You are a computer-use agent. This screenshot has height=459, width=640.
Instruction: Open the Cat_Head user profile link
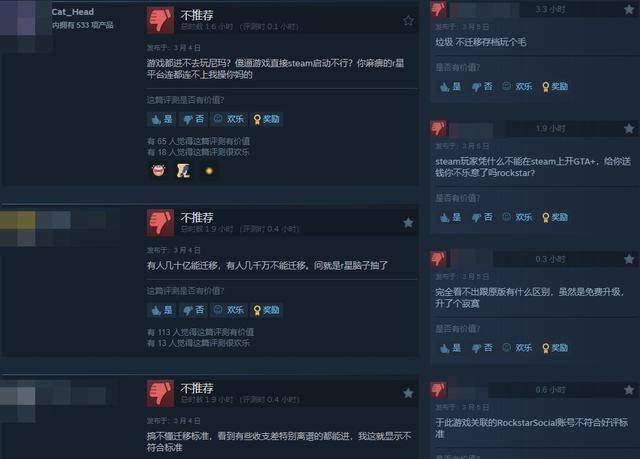coord(73,12)
